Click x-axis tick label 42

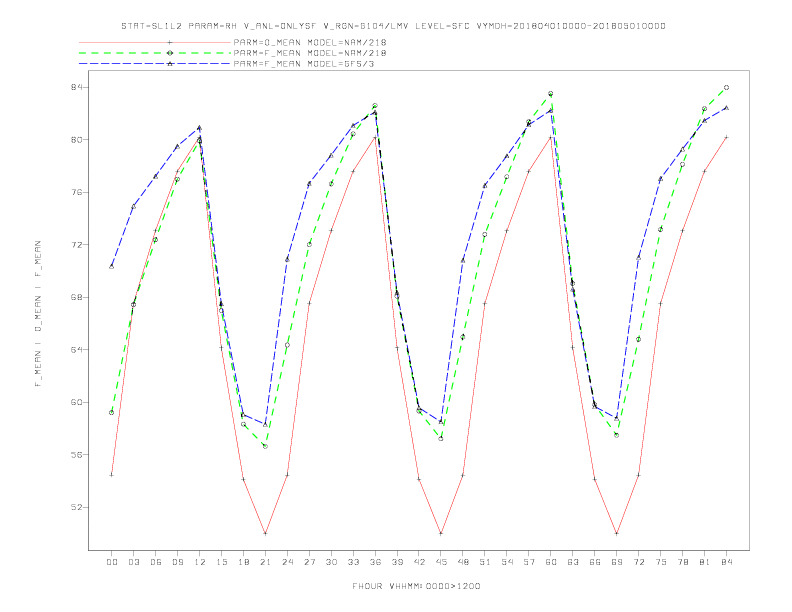(419, 562)
